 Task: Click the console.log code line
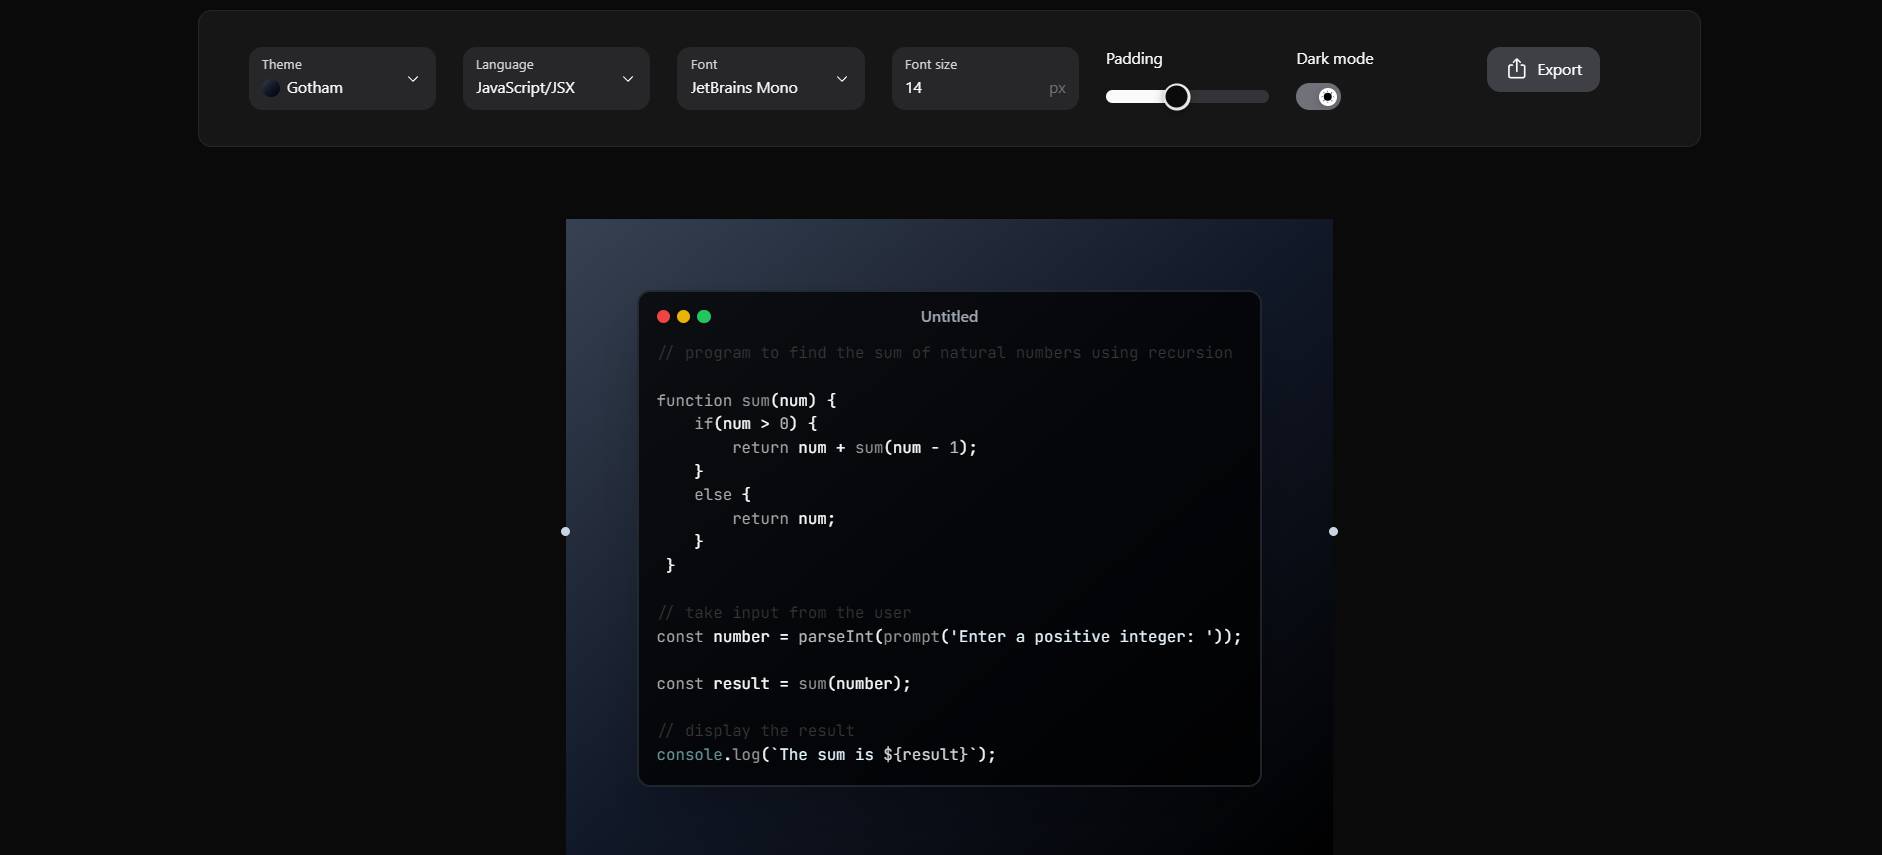click(827, 755)
